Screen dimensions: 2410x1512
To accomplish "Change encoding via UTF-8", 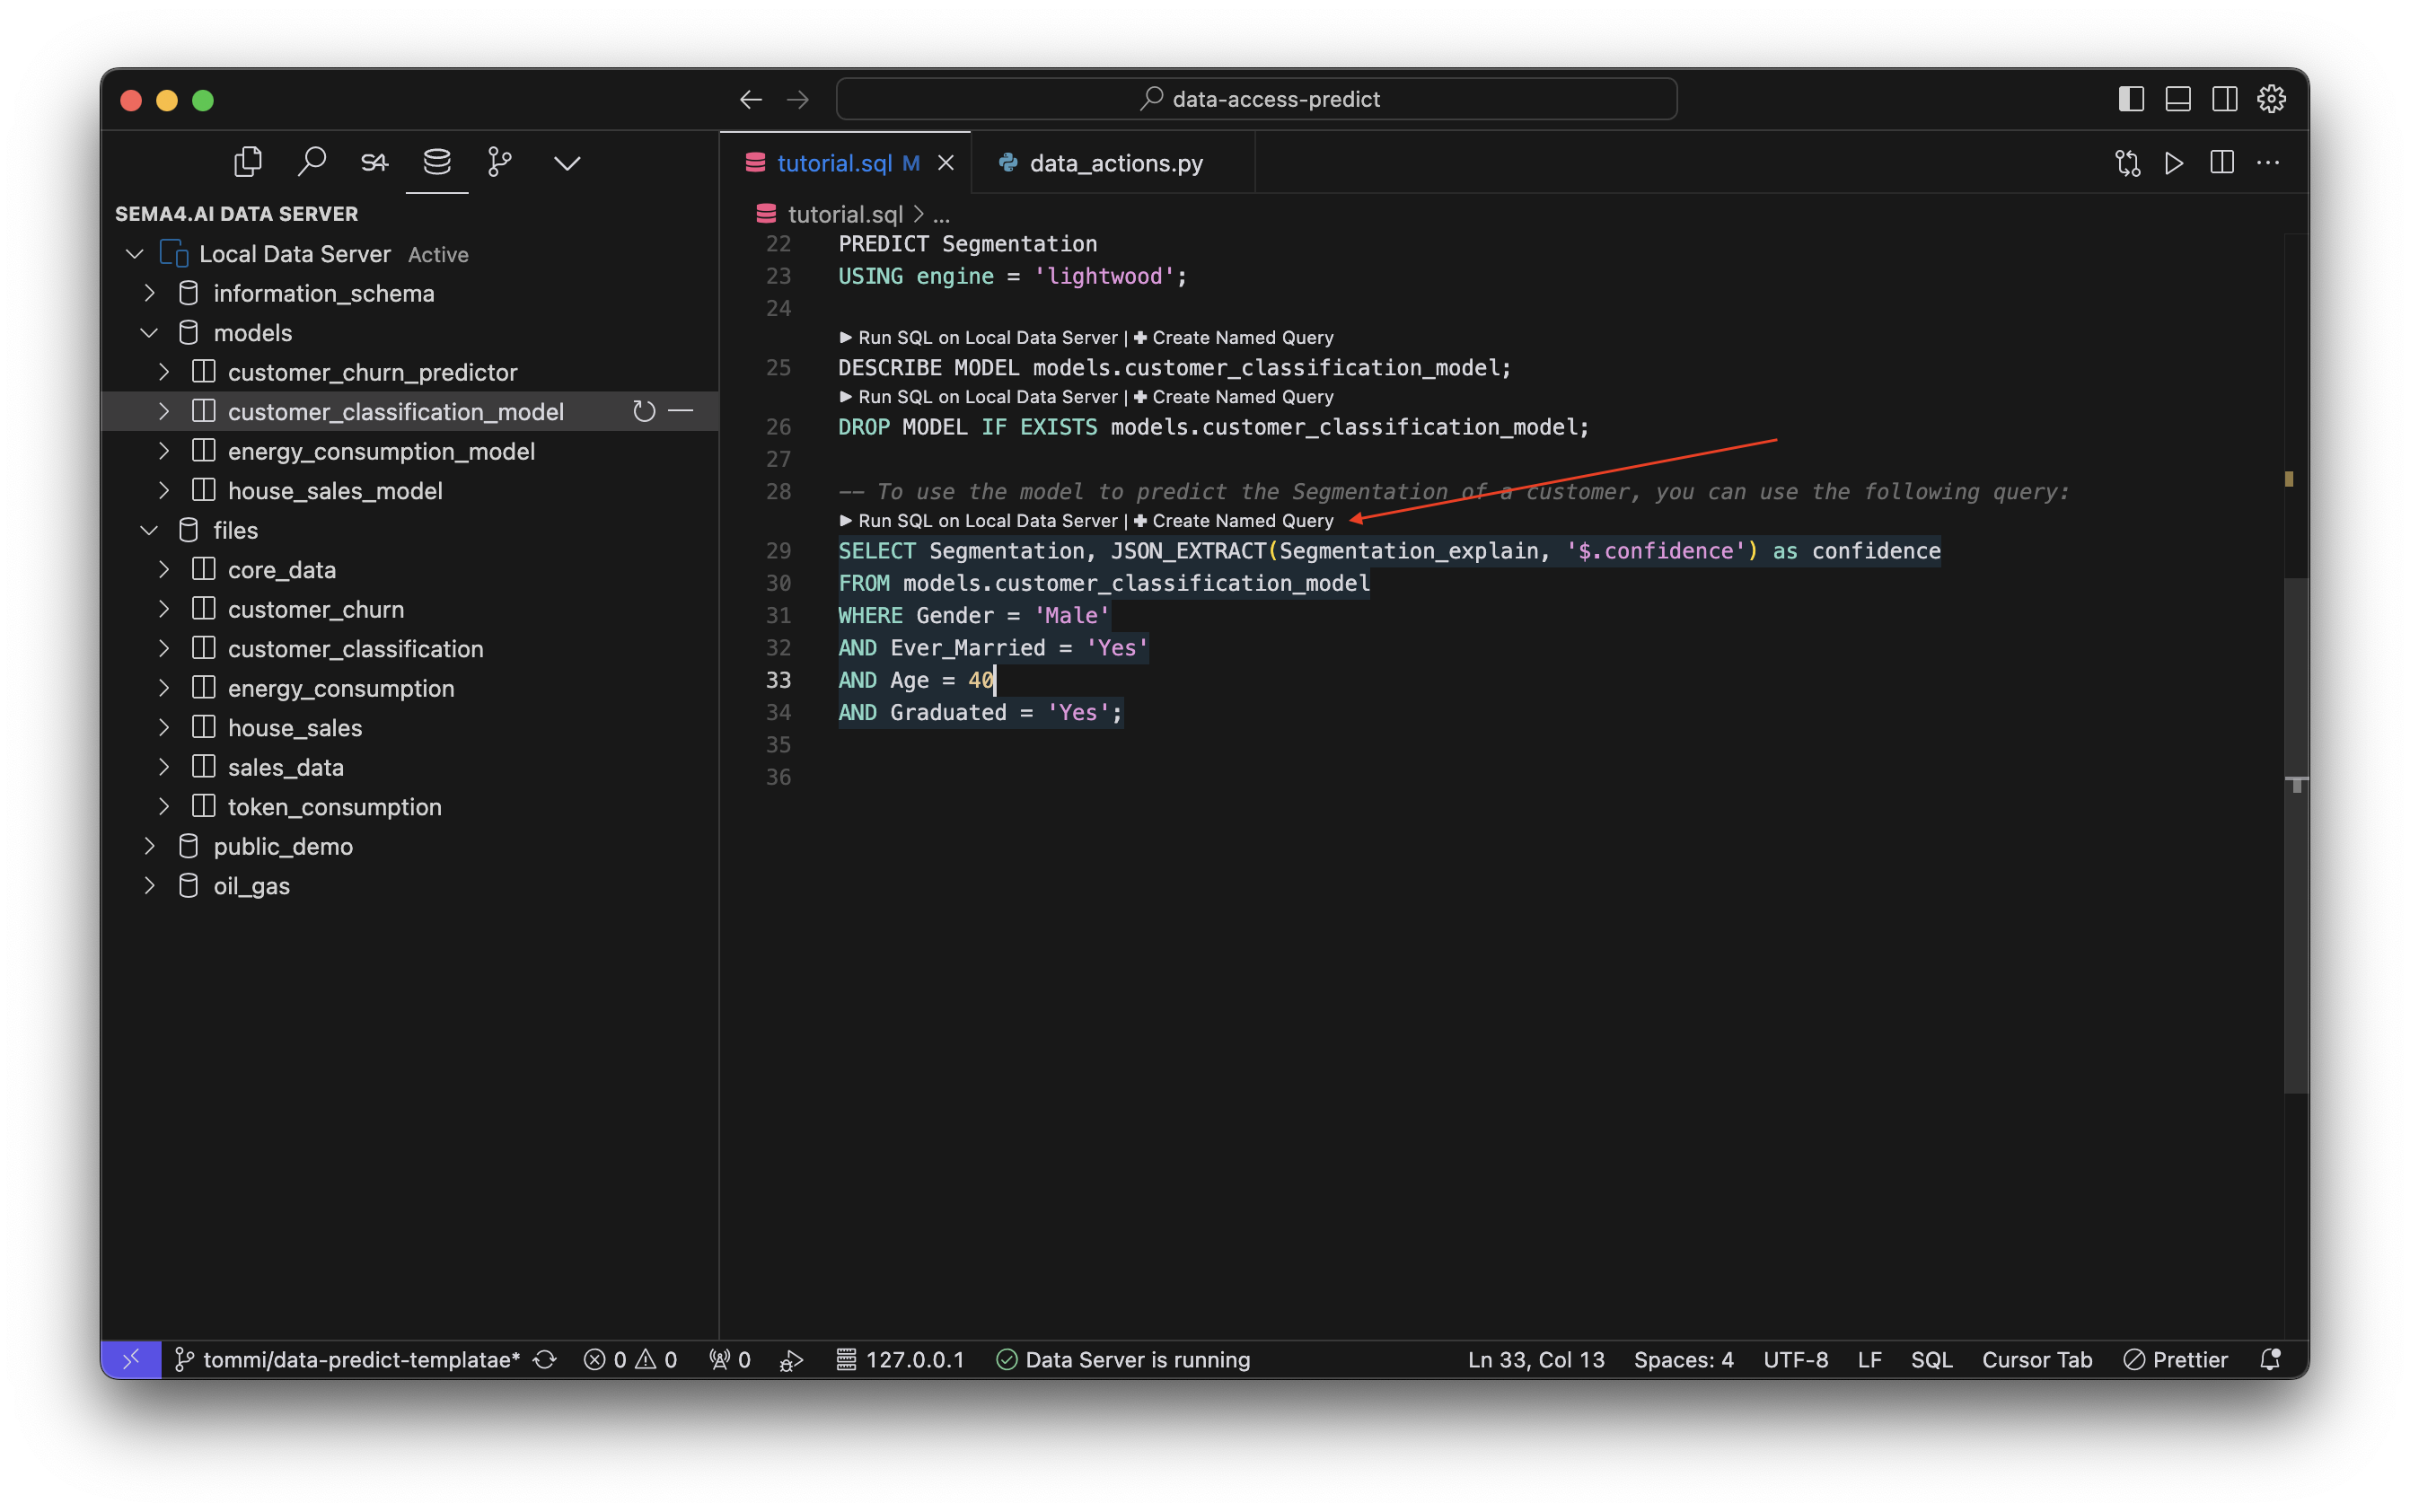I will 1795,1359.
